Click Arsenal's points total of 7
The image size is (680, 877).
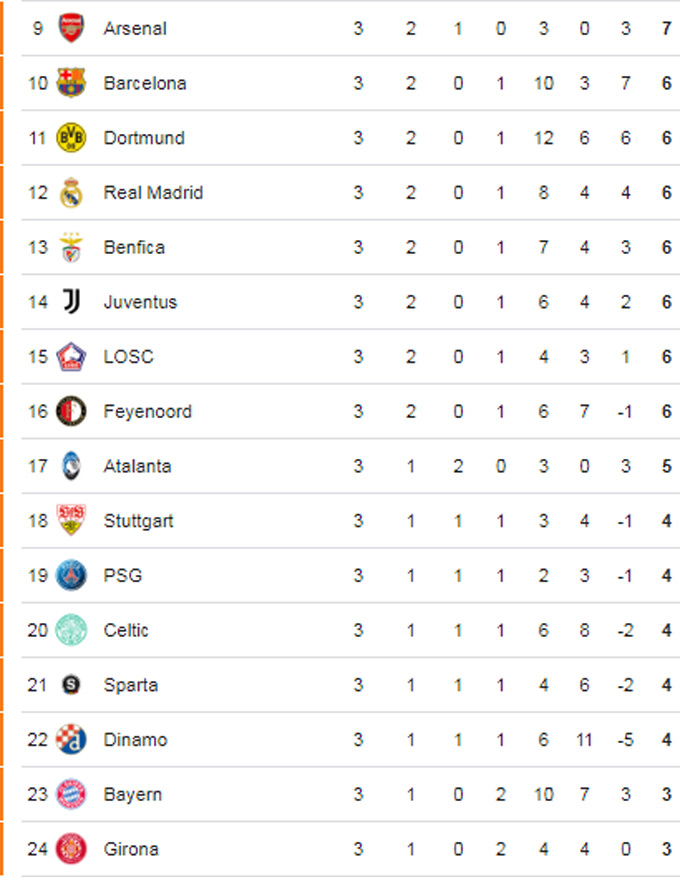coord(666,29)
